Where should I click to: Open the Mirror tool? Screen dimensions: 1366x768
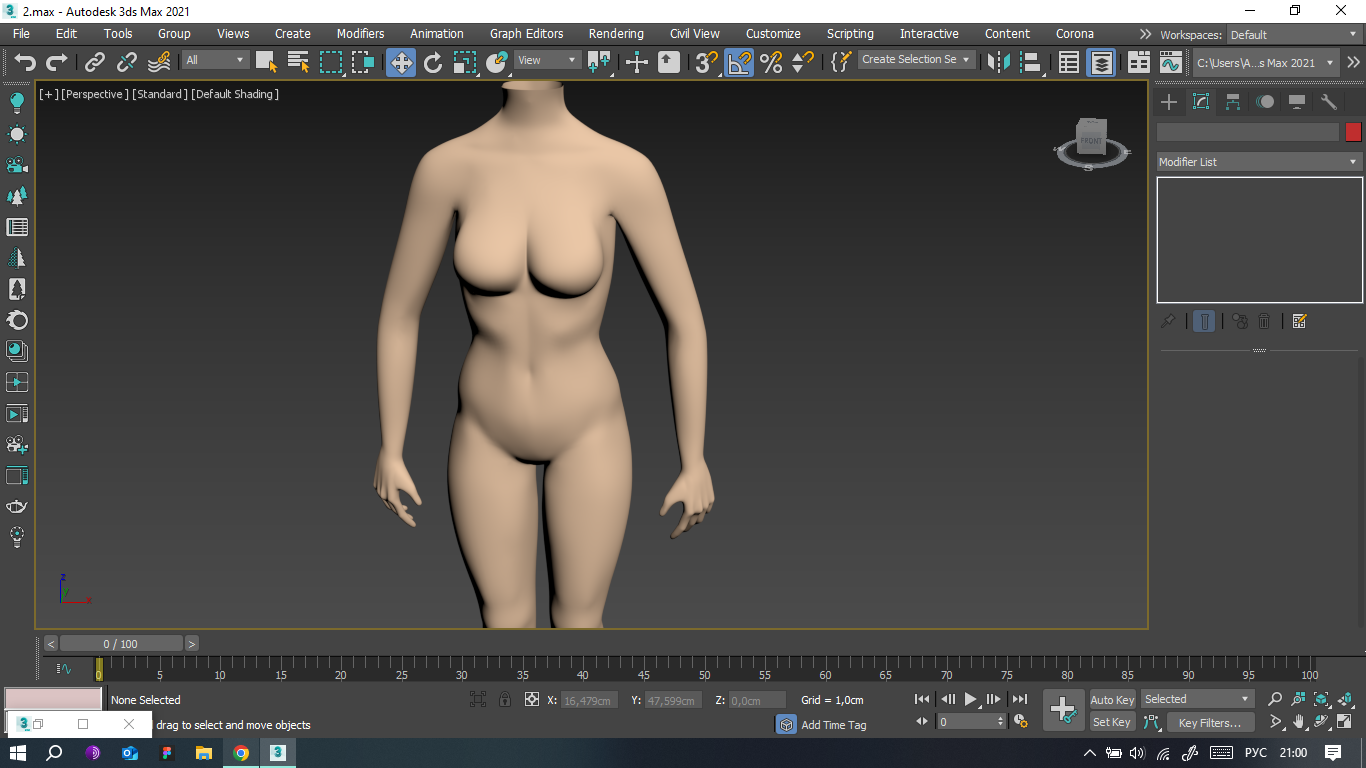click(x=997, y=62)
